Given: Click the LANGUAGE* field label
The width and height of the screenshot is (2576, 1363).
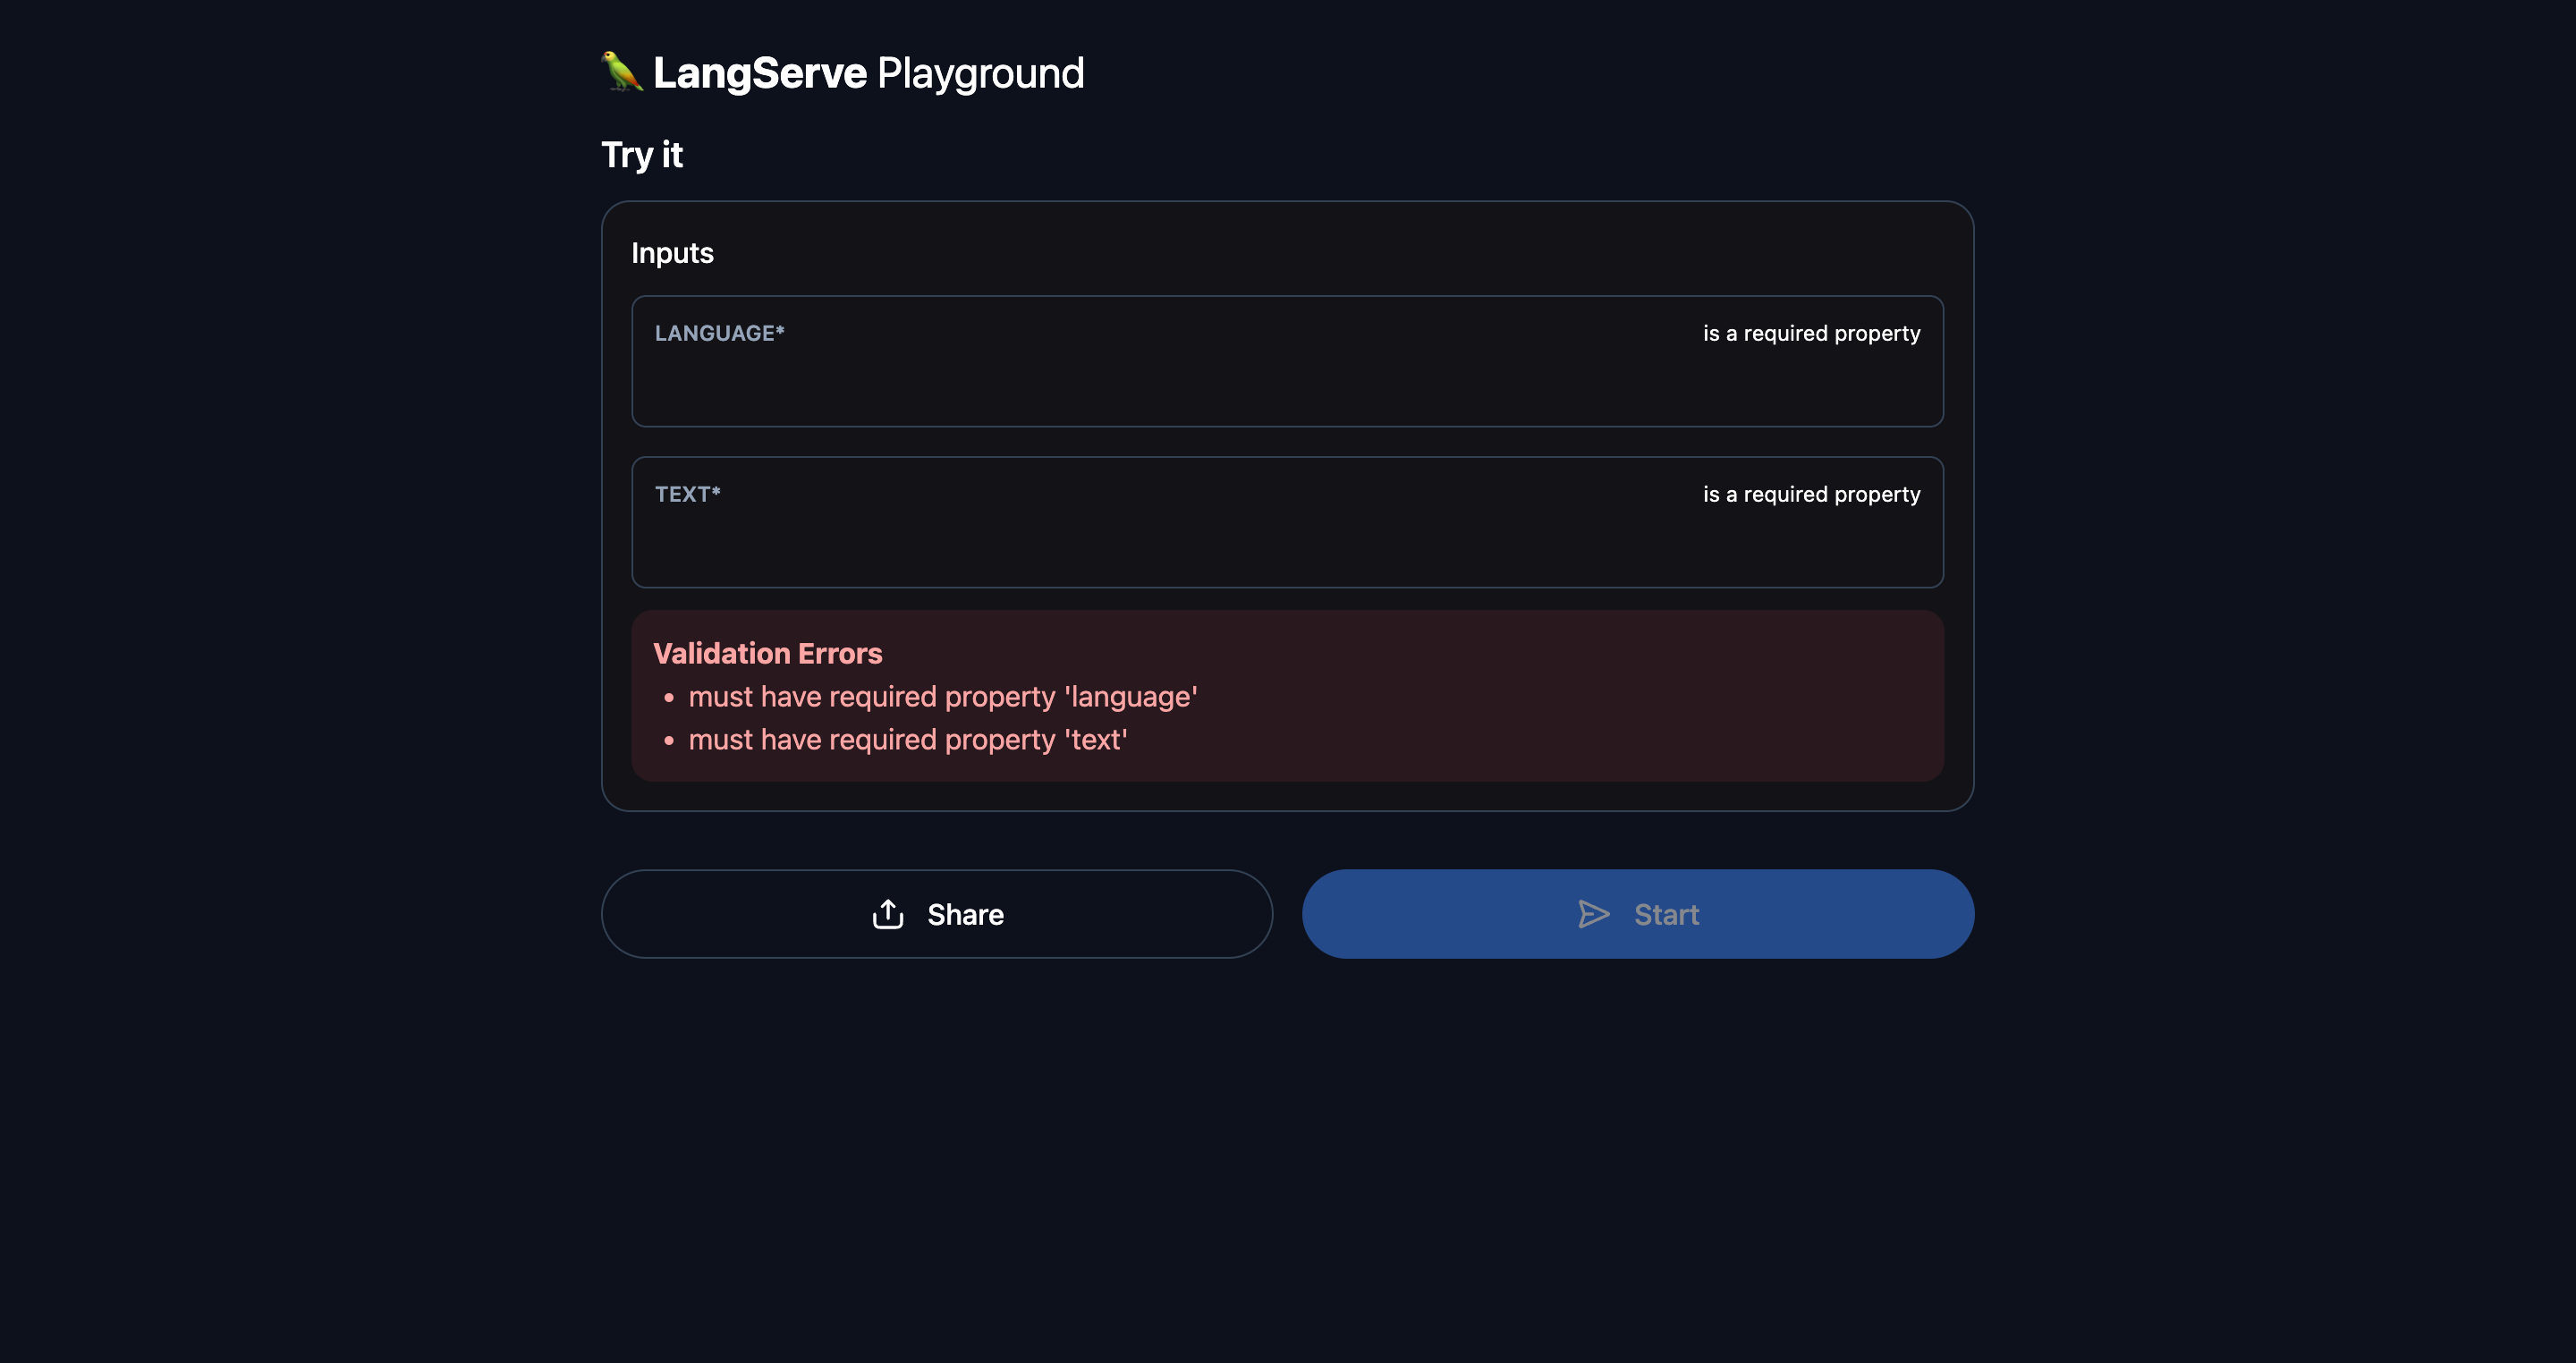Looking at the screenshot, I should 719,333.
